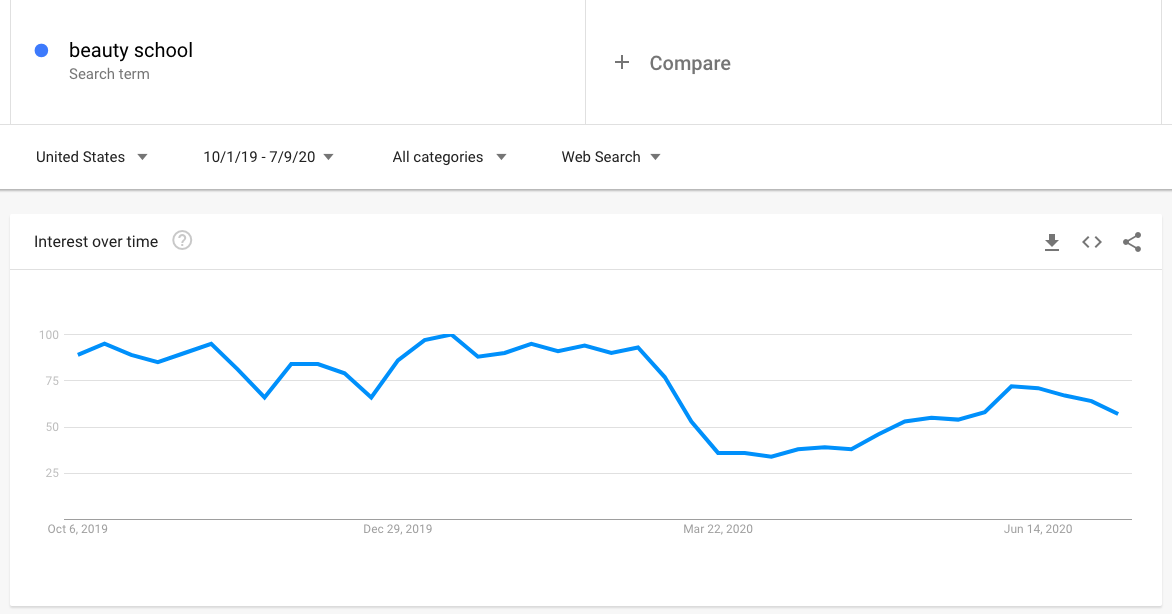
Task: Click the plus icon next to Compare
Action: [x=622, y=63]
